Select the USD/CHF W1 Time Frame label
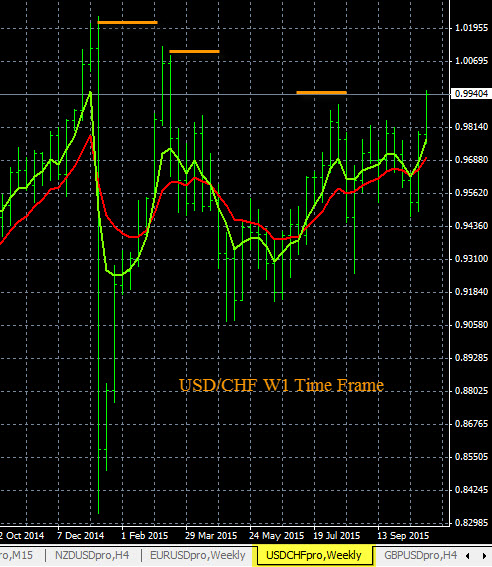Screen dimensions: 492x567 (x=281, y=385)
